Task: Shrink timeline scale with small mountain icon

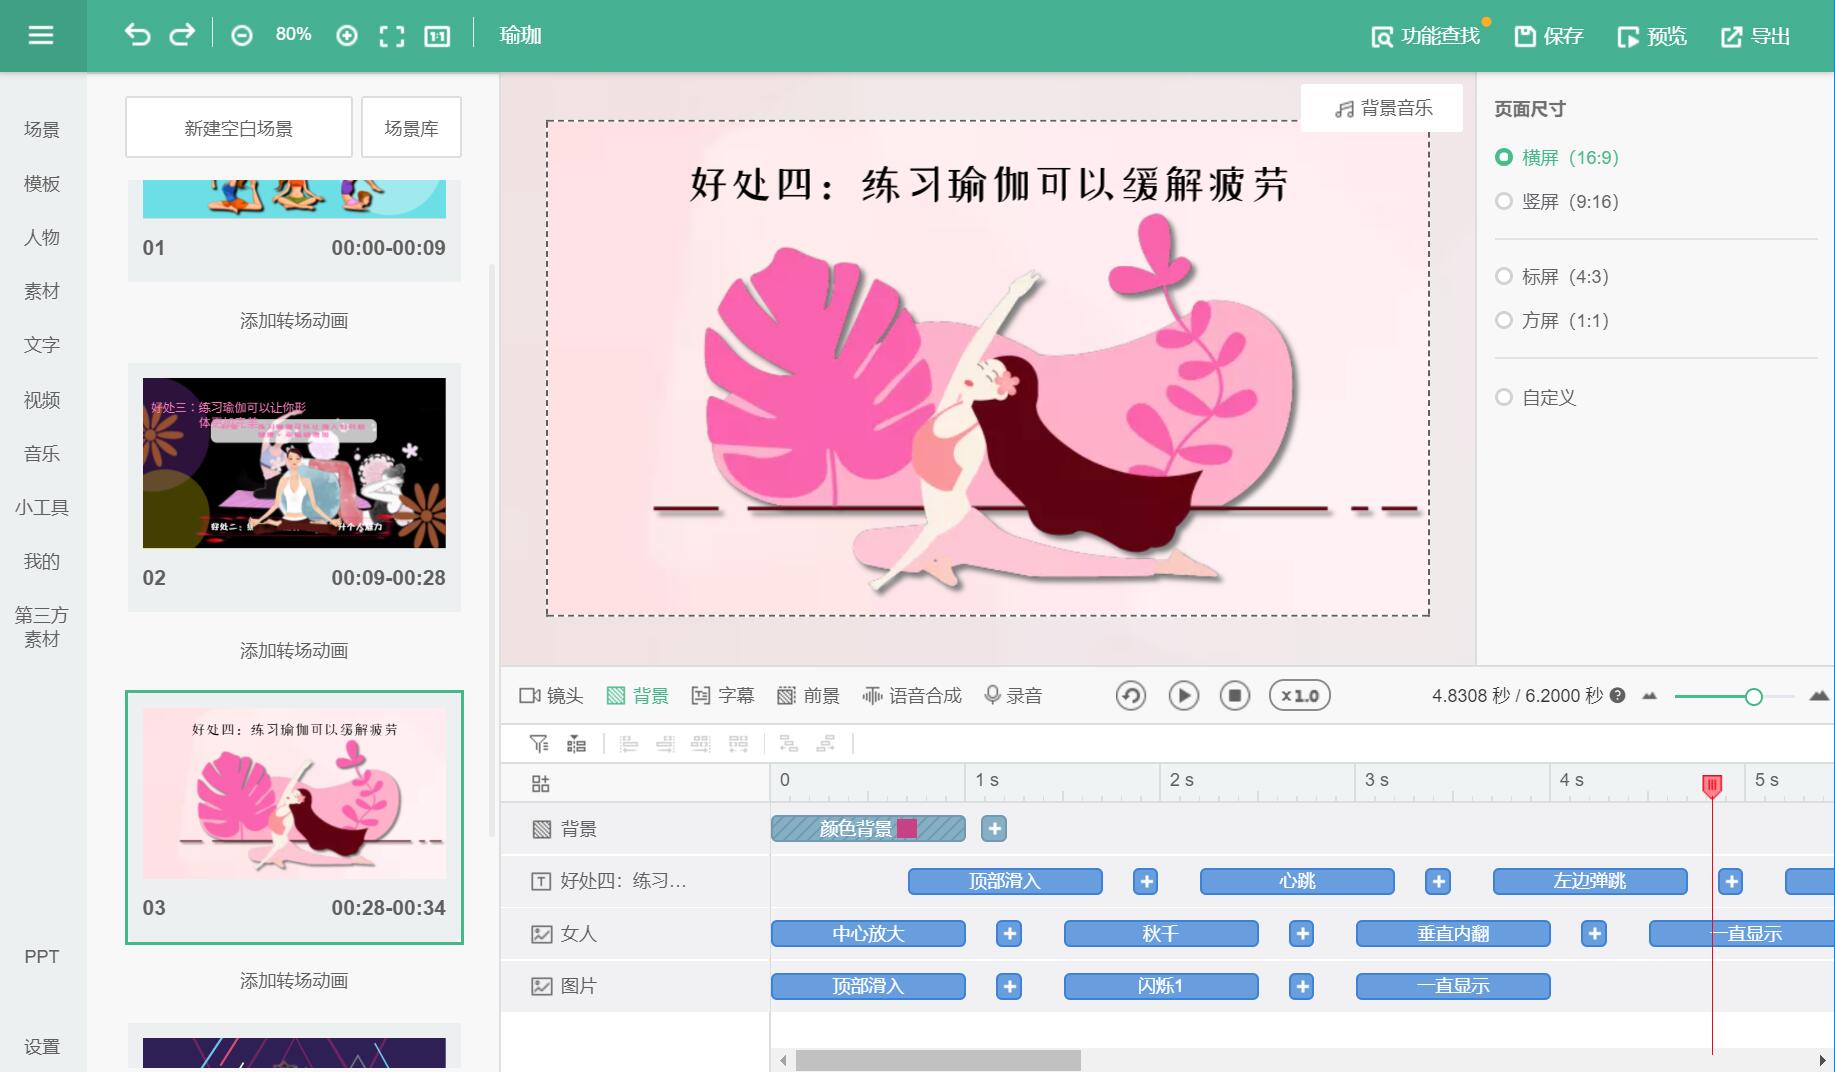Action: [1650, 696]
